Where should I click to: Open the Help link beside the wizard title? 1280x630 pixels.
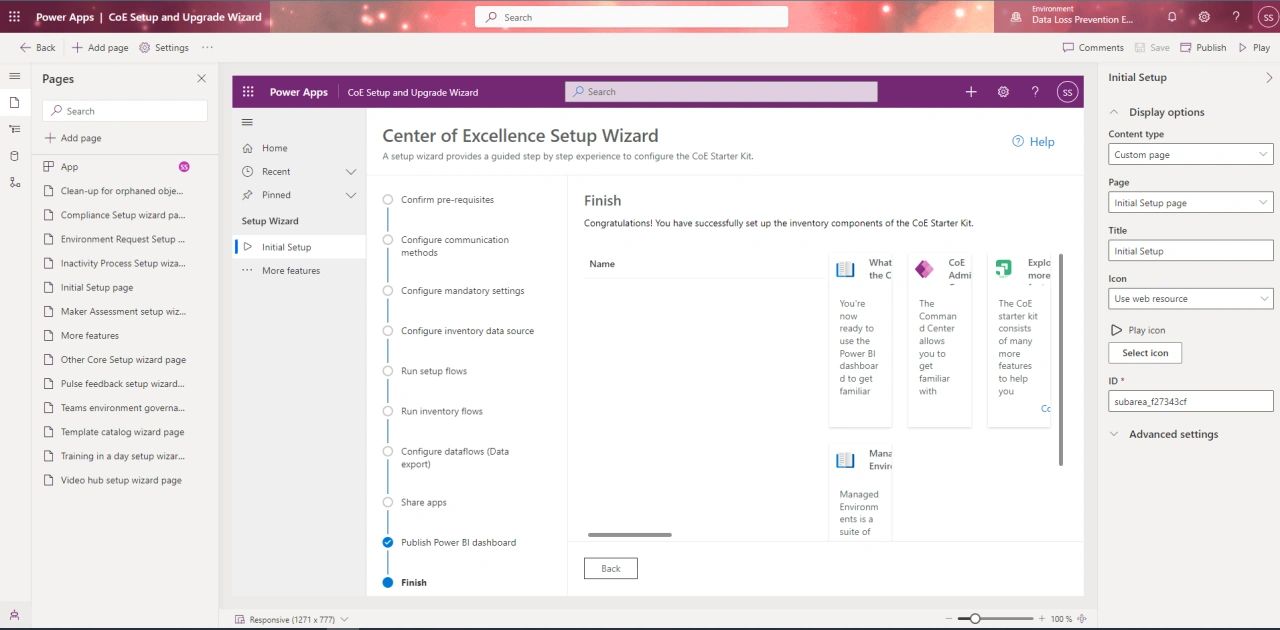[x=1033, y=142]
